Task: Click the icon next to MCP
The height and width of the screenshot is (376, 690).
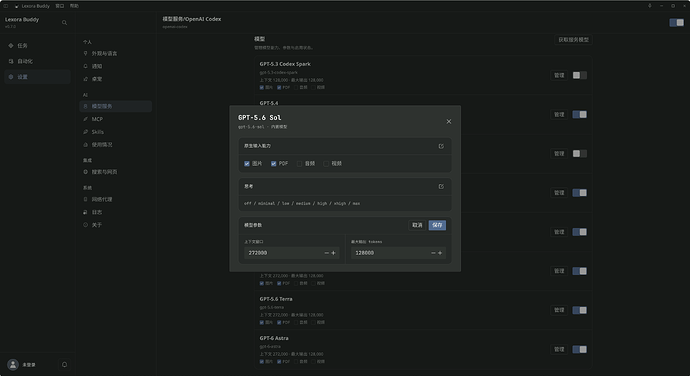Action: pyautogui.click(x=85, y=119)
